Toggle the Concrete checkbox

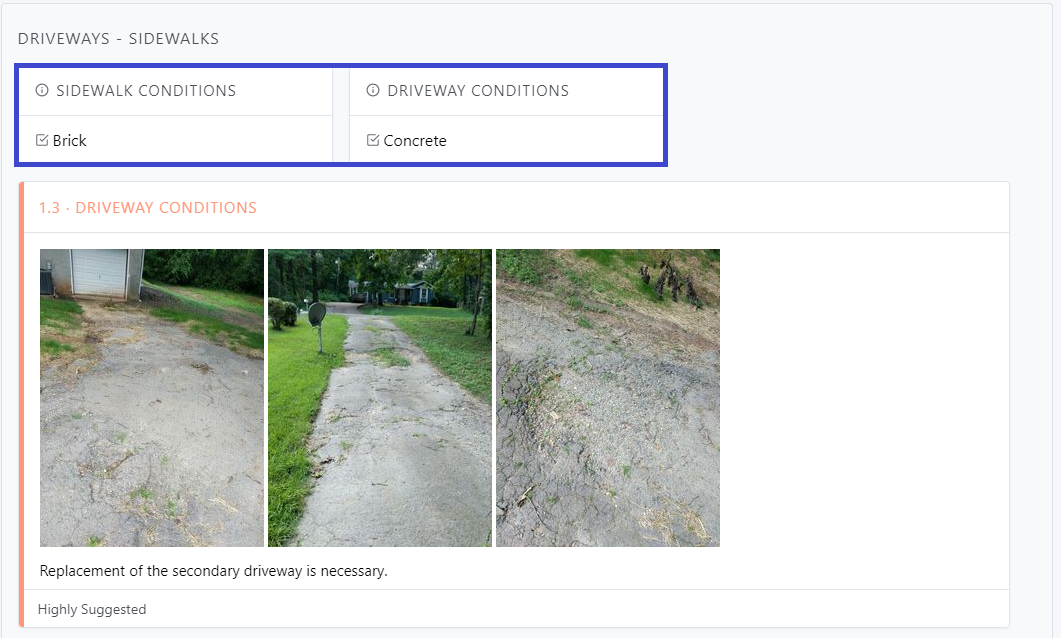373,140
